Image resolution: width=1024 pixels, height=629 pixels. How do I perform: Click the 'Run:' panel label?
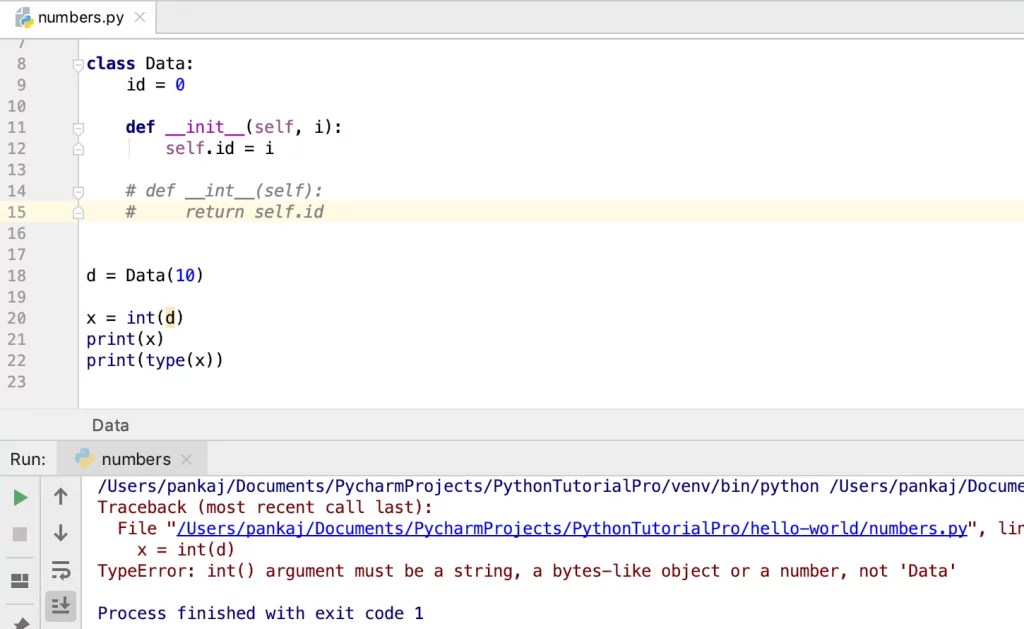point(28,459)
